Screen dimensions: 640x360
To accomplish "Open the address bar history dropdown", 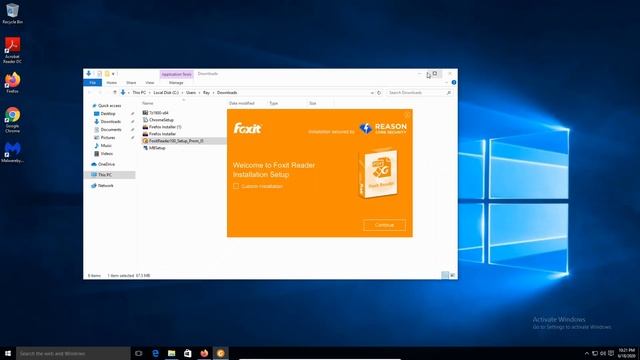I will 372,93.
